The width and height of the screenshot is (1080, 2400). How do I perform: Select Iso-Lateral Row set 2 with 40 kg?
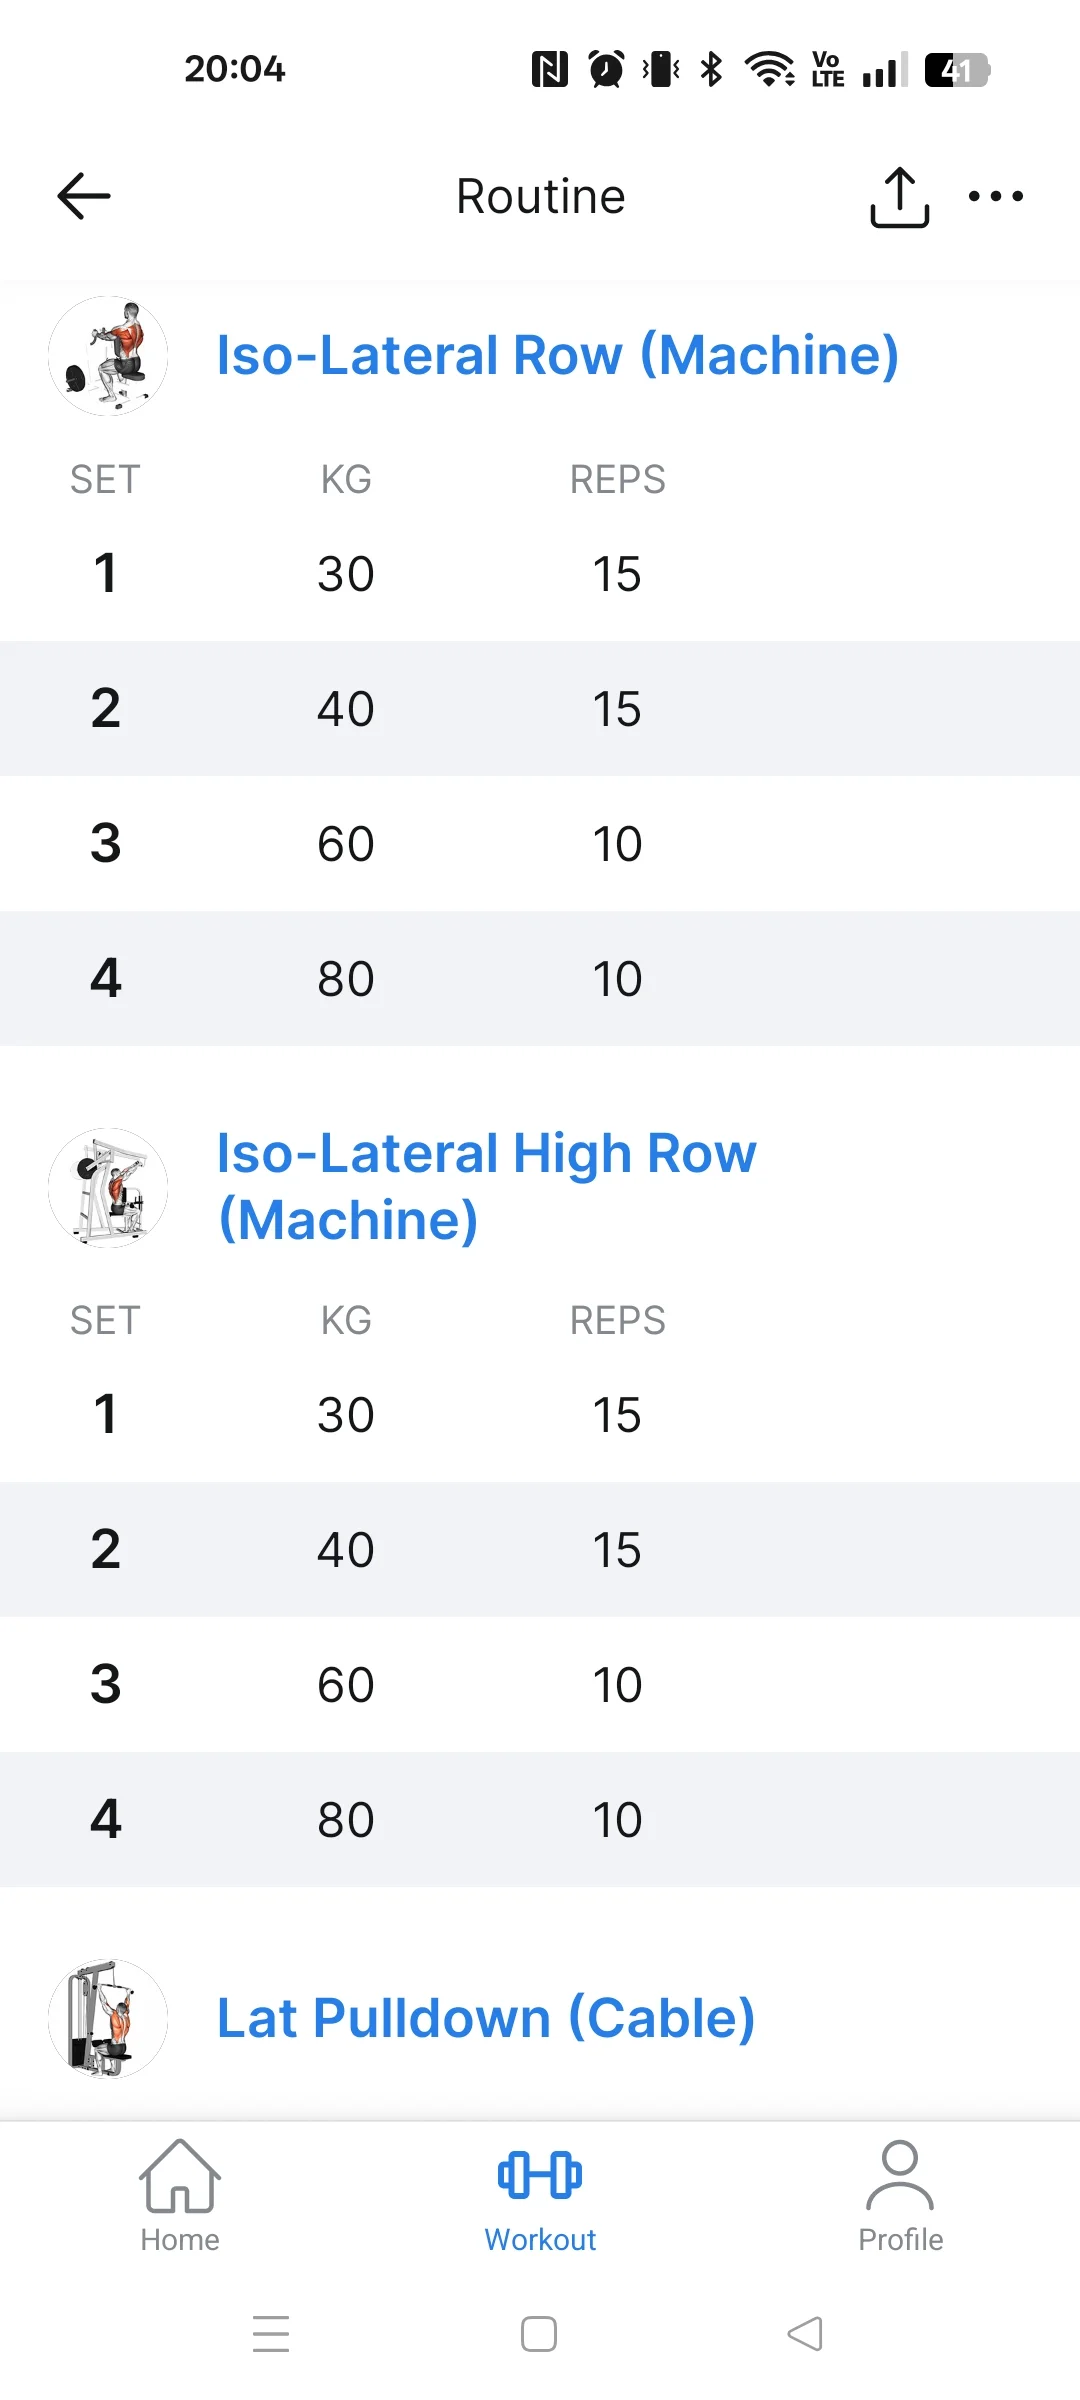click(x=540, y=708)
